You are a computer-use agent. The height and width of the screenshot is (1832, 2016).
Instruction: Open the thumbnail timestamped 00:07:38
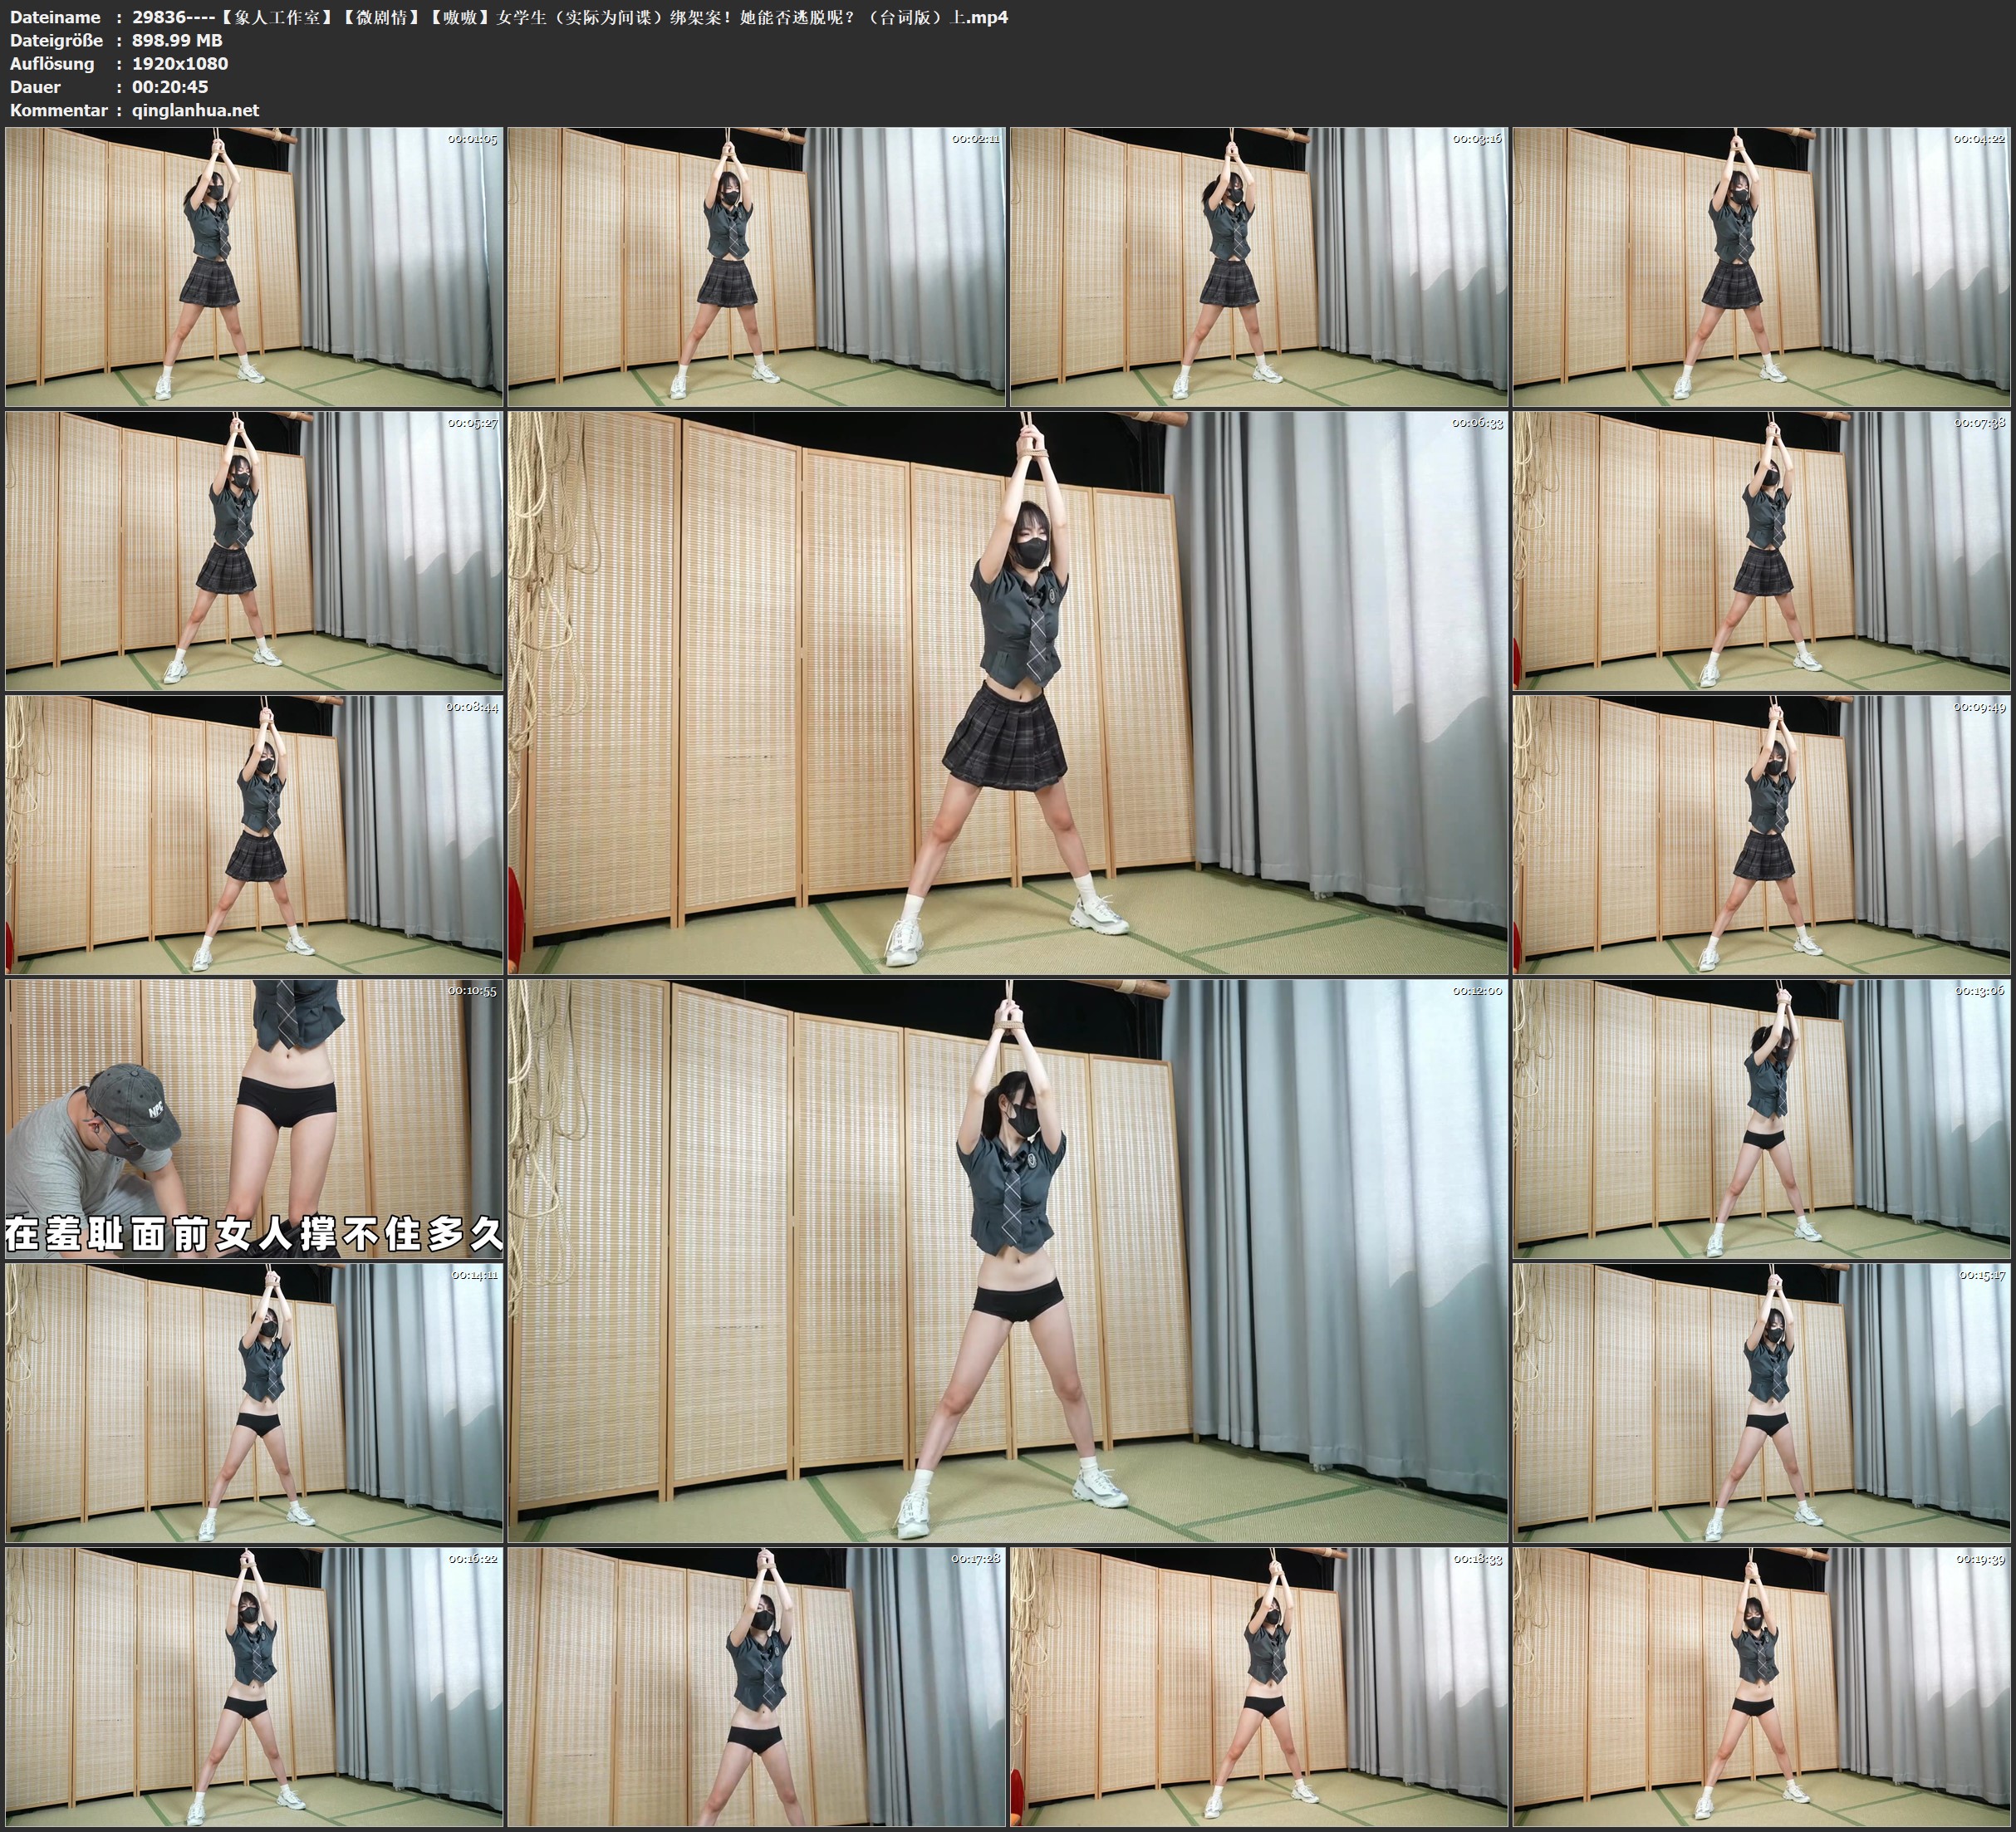point(1761,550)
